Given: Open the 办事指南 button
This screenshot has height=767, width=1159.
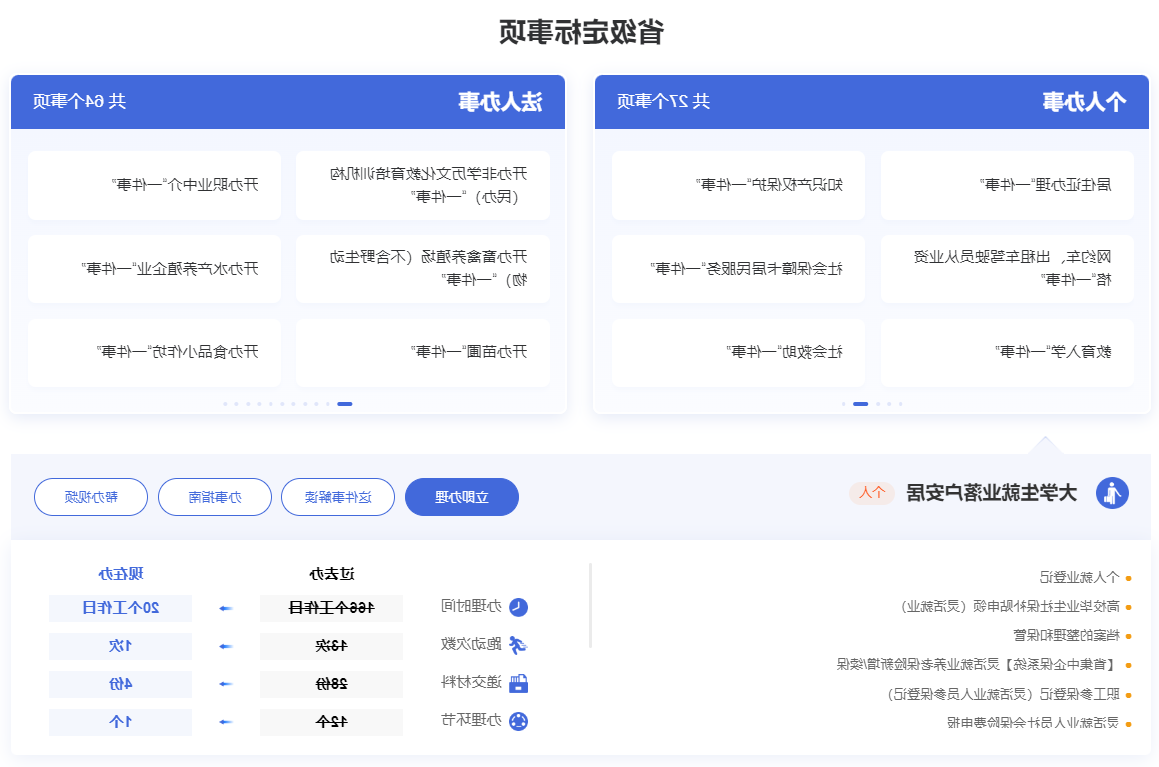Looking at the screenshot, I should pos(215,497).
